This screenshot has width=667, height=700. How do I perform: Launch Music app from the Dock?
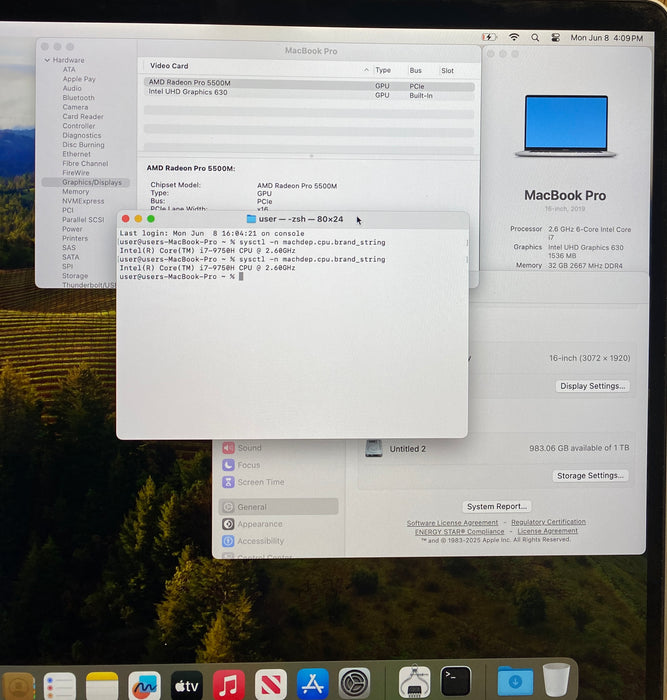229,685
